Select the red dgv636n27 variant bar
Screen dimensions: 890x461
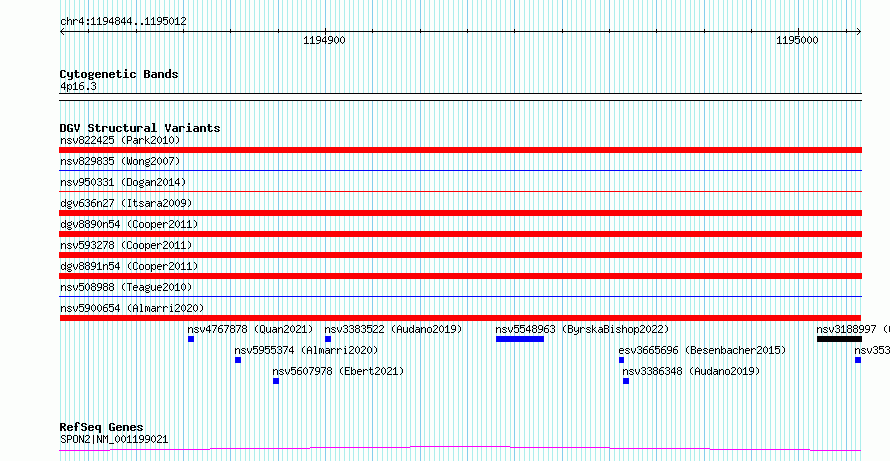click(460, 213)
